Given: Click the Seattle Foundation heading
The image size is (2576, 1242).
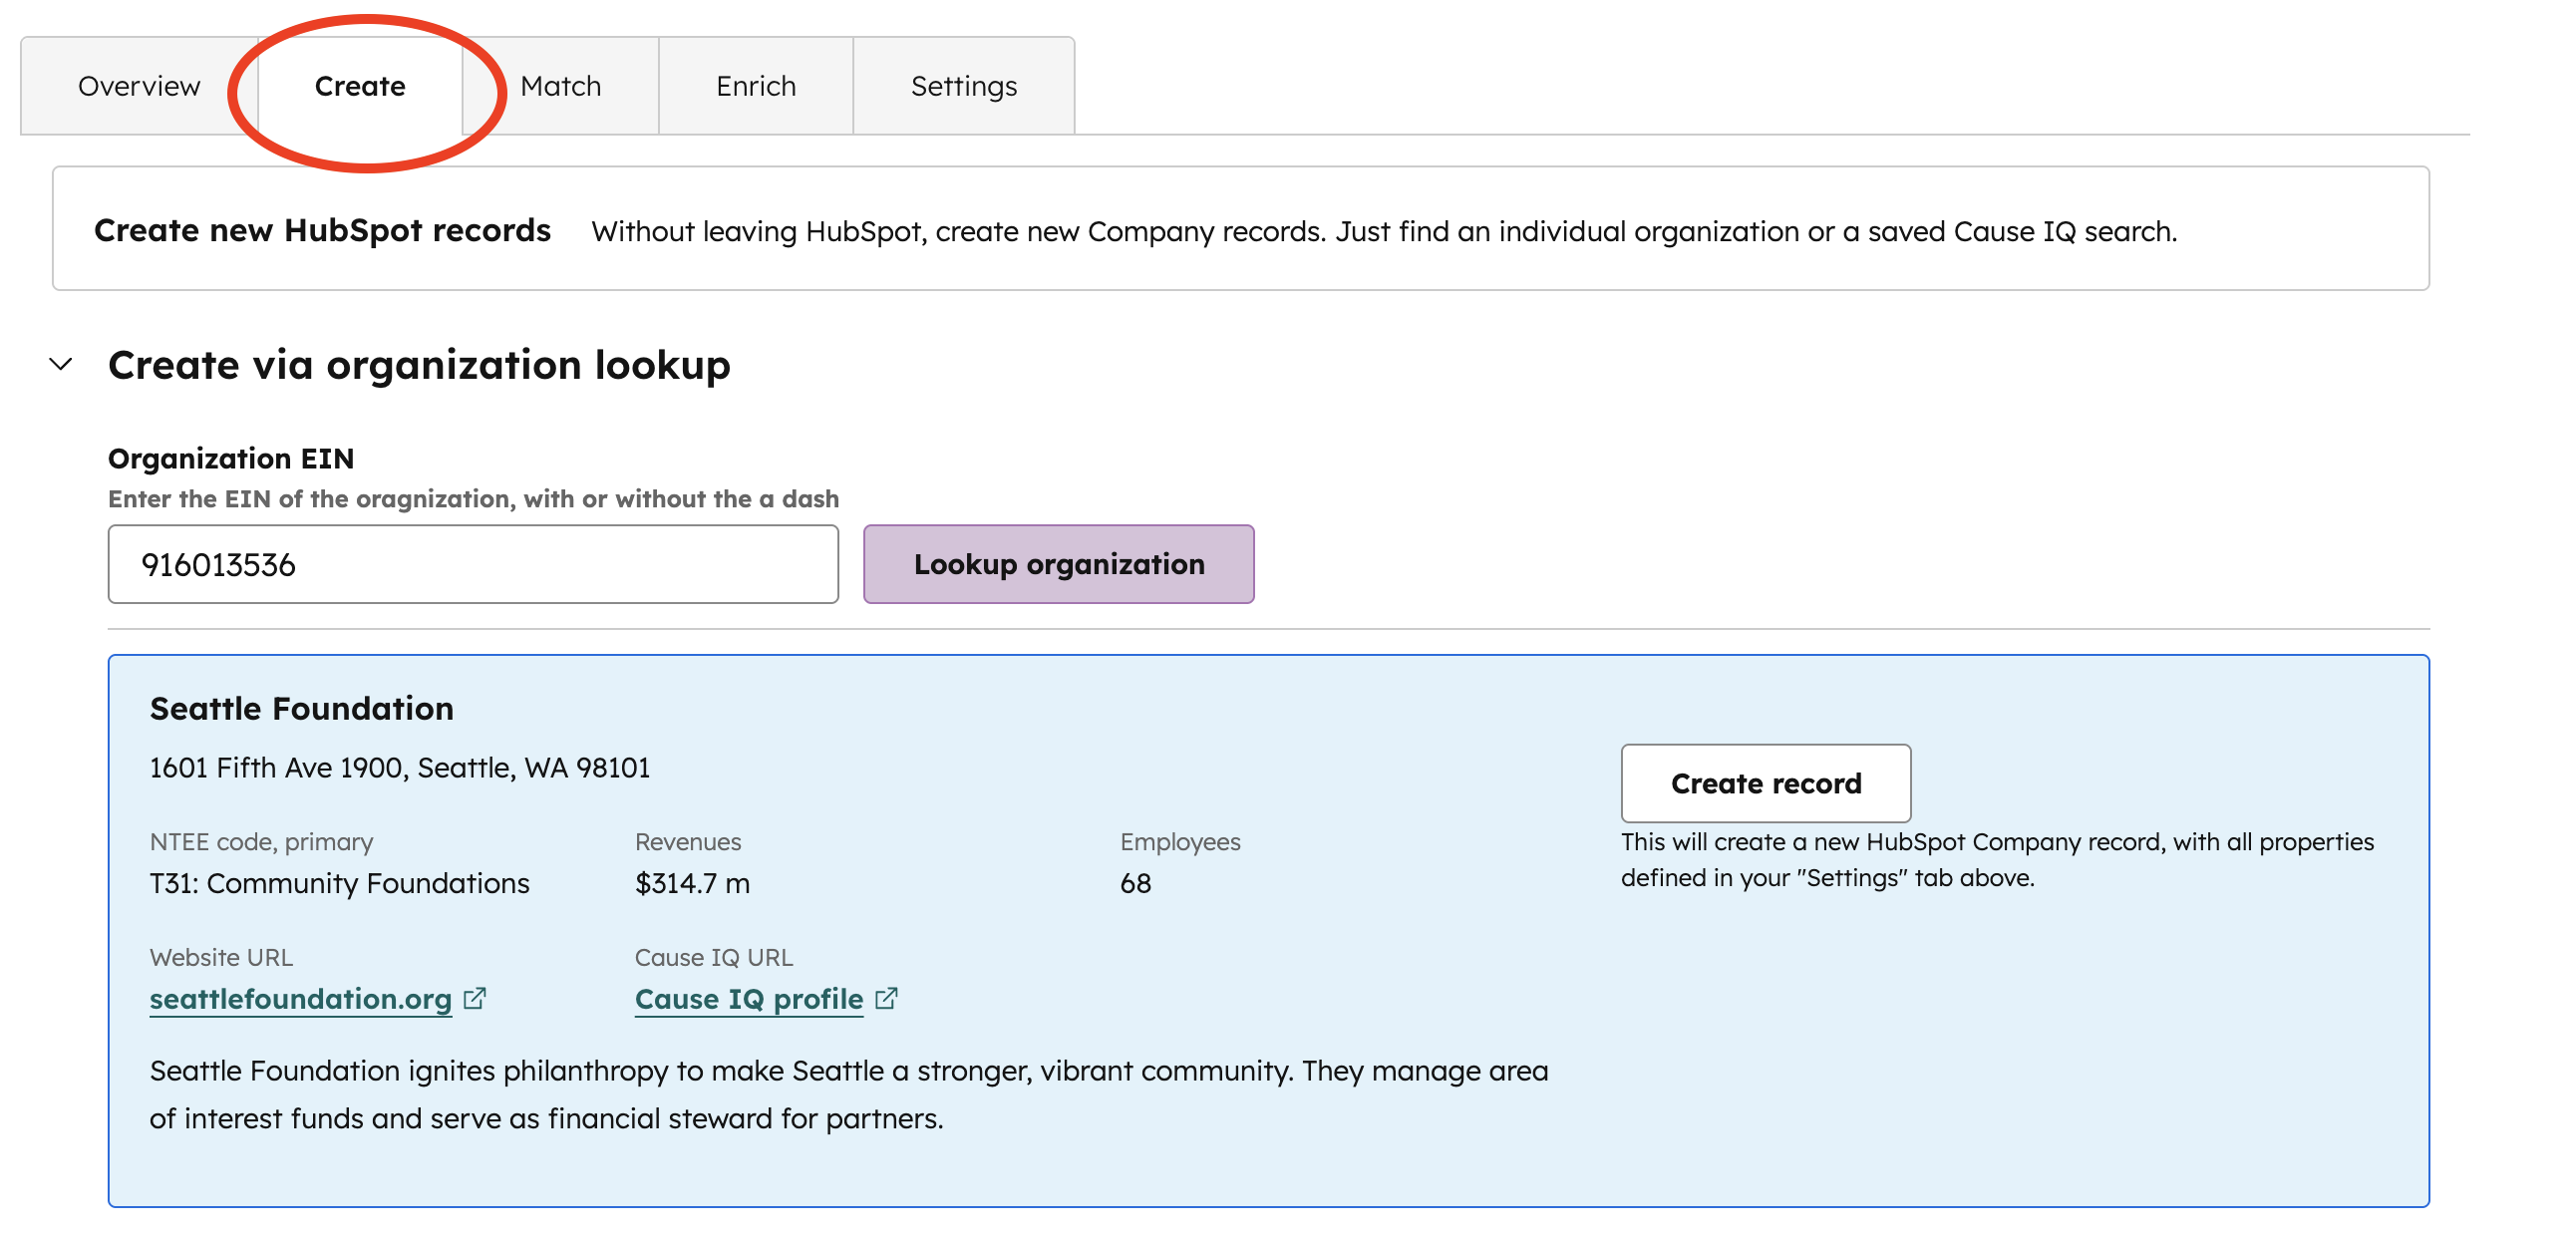Looking at the screenshot, I should pyautogui.click(x=301, y=708).
